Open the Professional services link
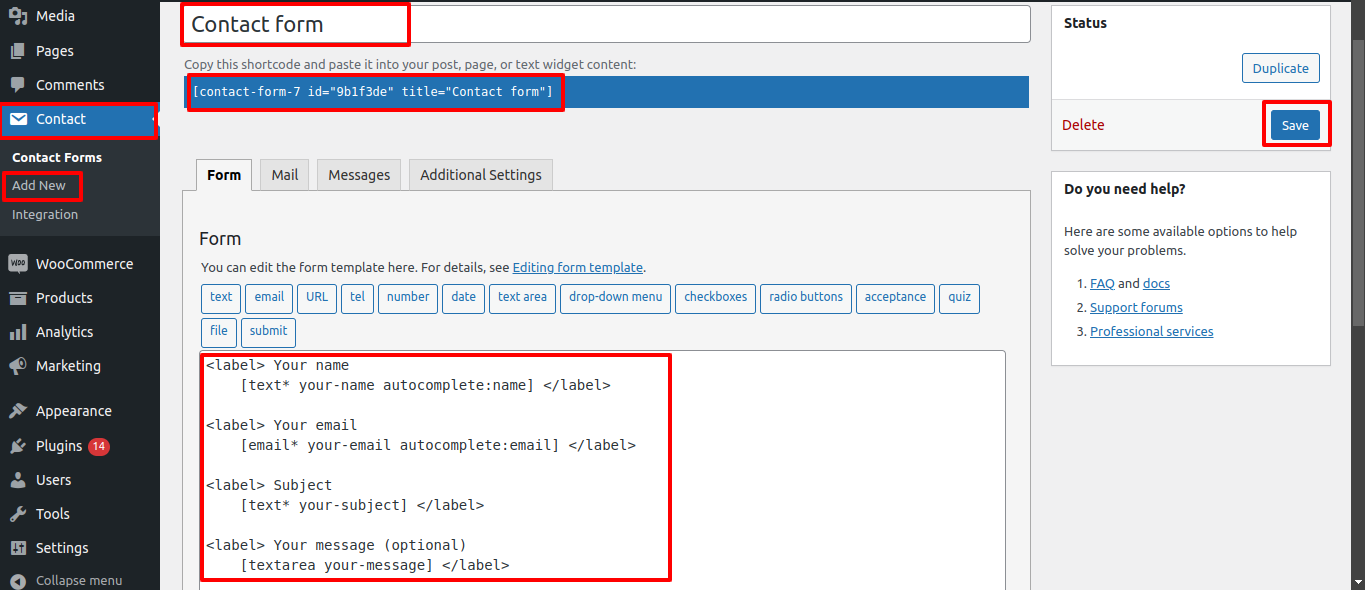This screenshot has height=590, width=1365. coord(1152,331)
